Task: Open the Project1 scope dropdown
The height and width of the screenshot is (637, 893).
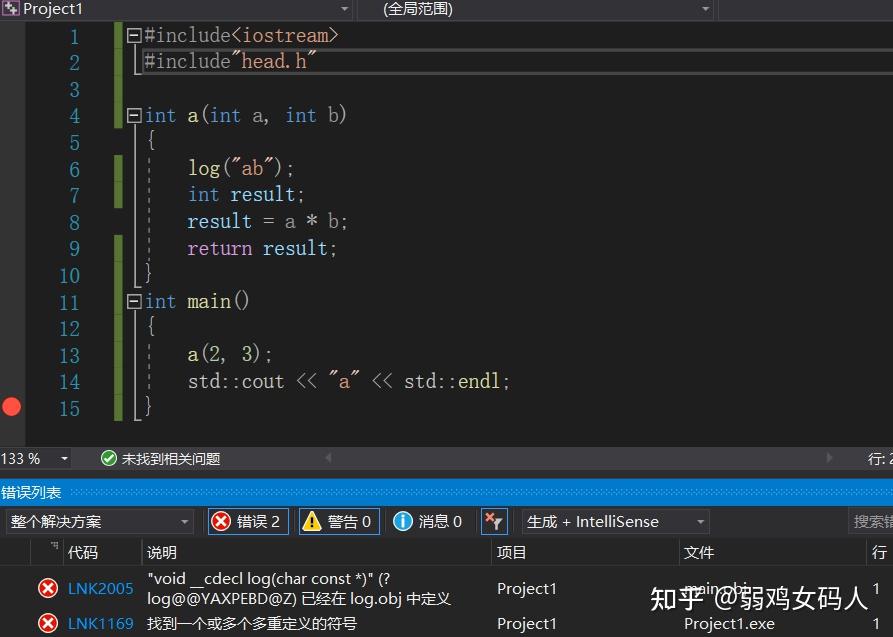Action: pos(344,9)
